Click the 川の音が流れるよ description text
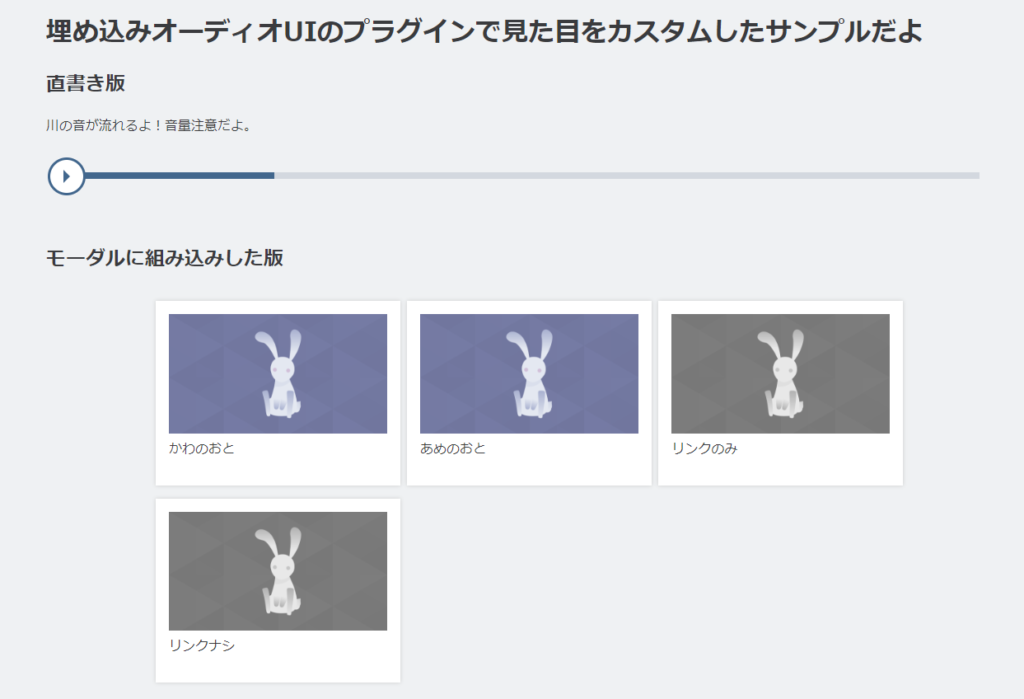The height and width of the screenshot is (699, 1024). click(148, 126)
